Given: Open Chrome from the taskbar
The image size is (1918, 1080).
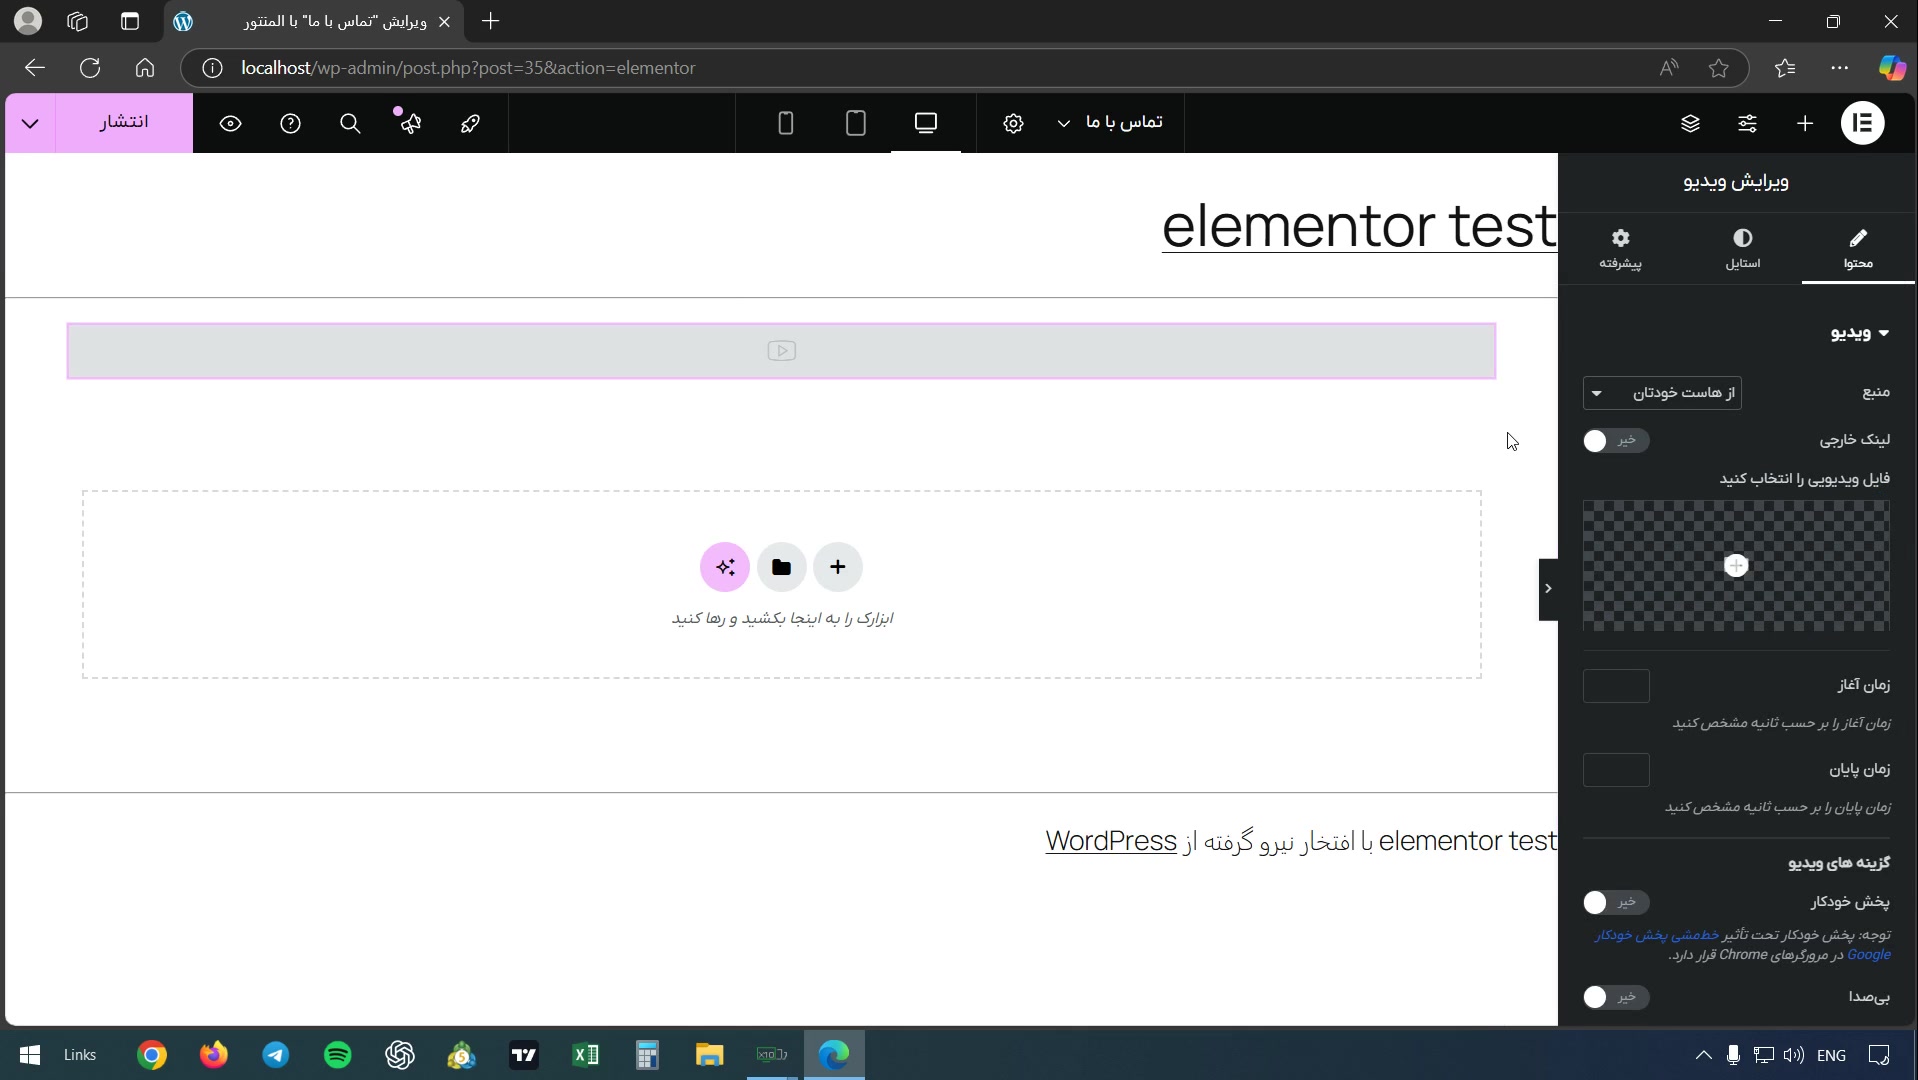Looking at the screenshot, I should [152, 1055].
